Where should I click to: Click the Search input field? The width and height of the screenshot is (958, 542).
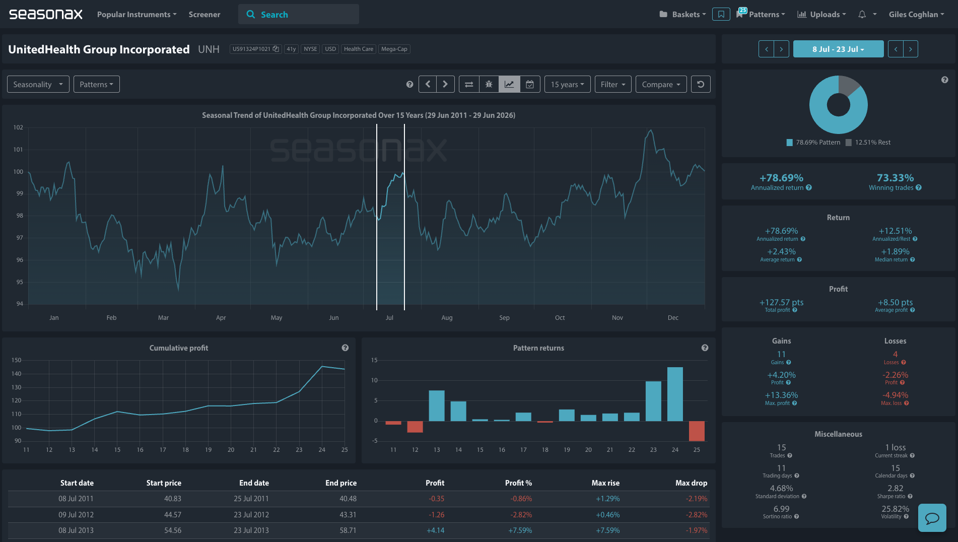299,14
